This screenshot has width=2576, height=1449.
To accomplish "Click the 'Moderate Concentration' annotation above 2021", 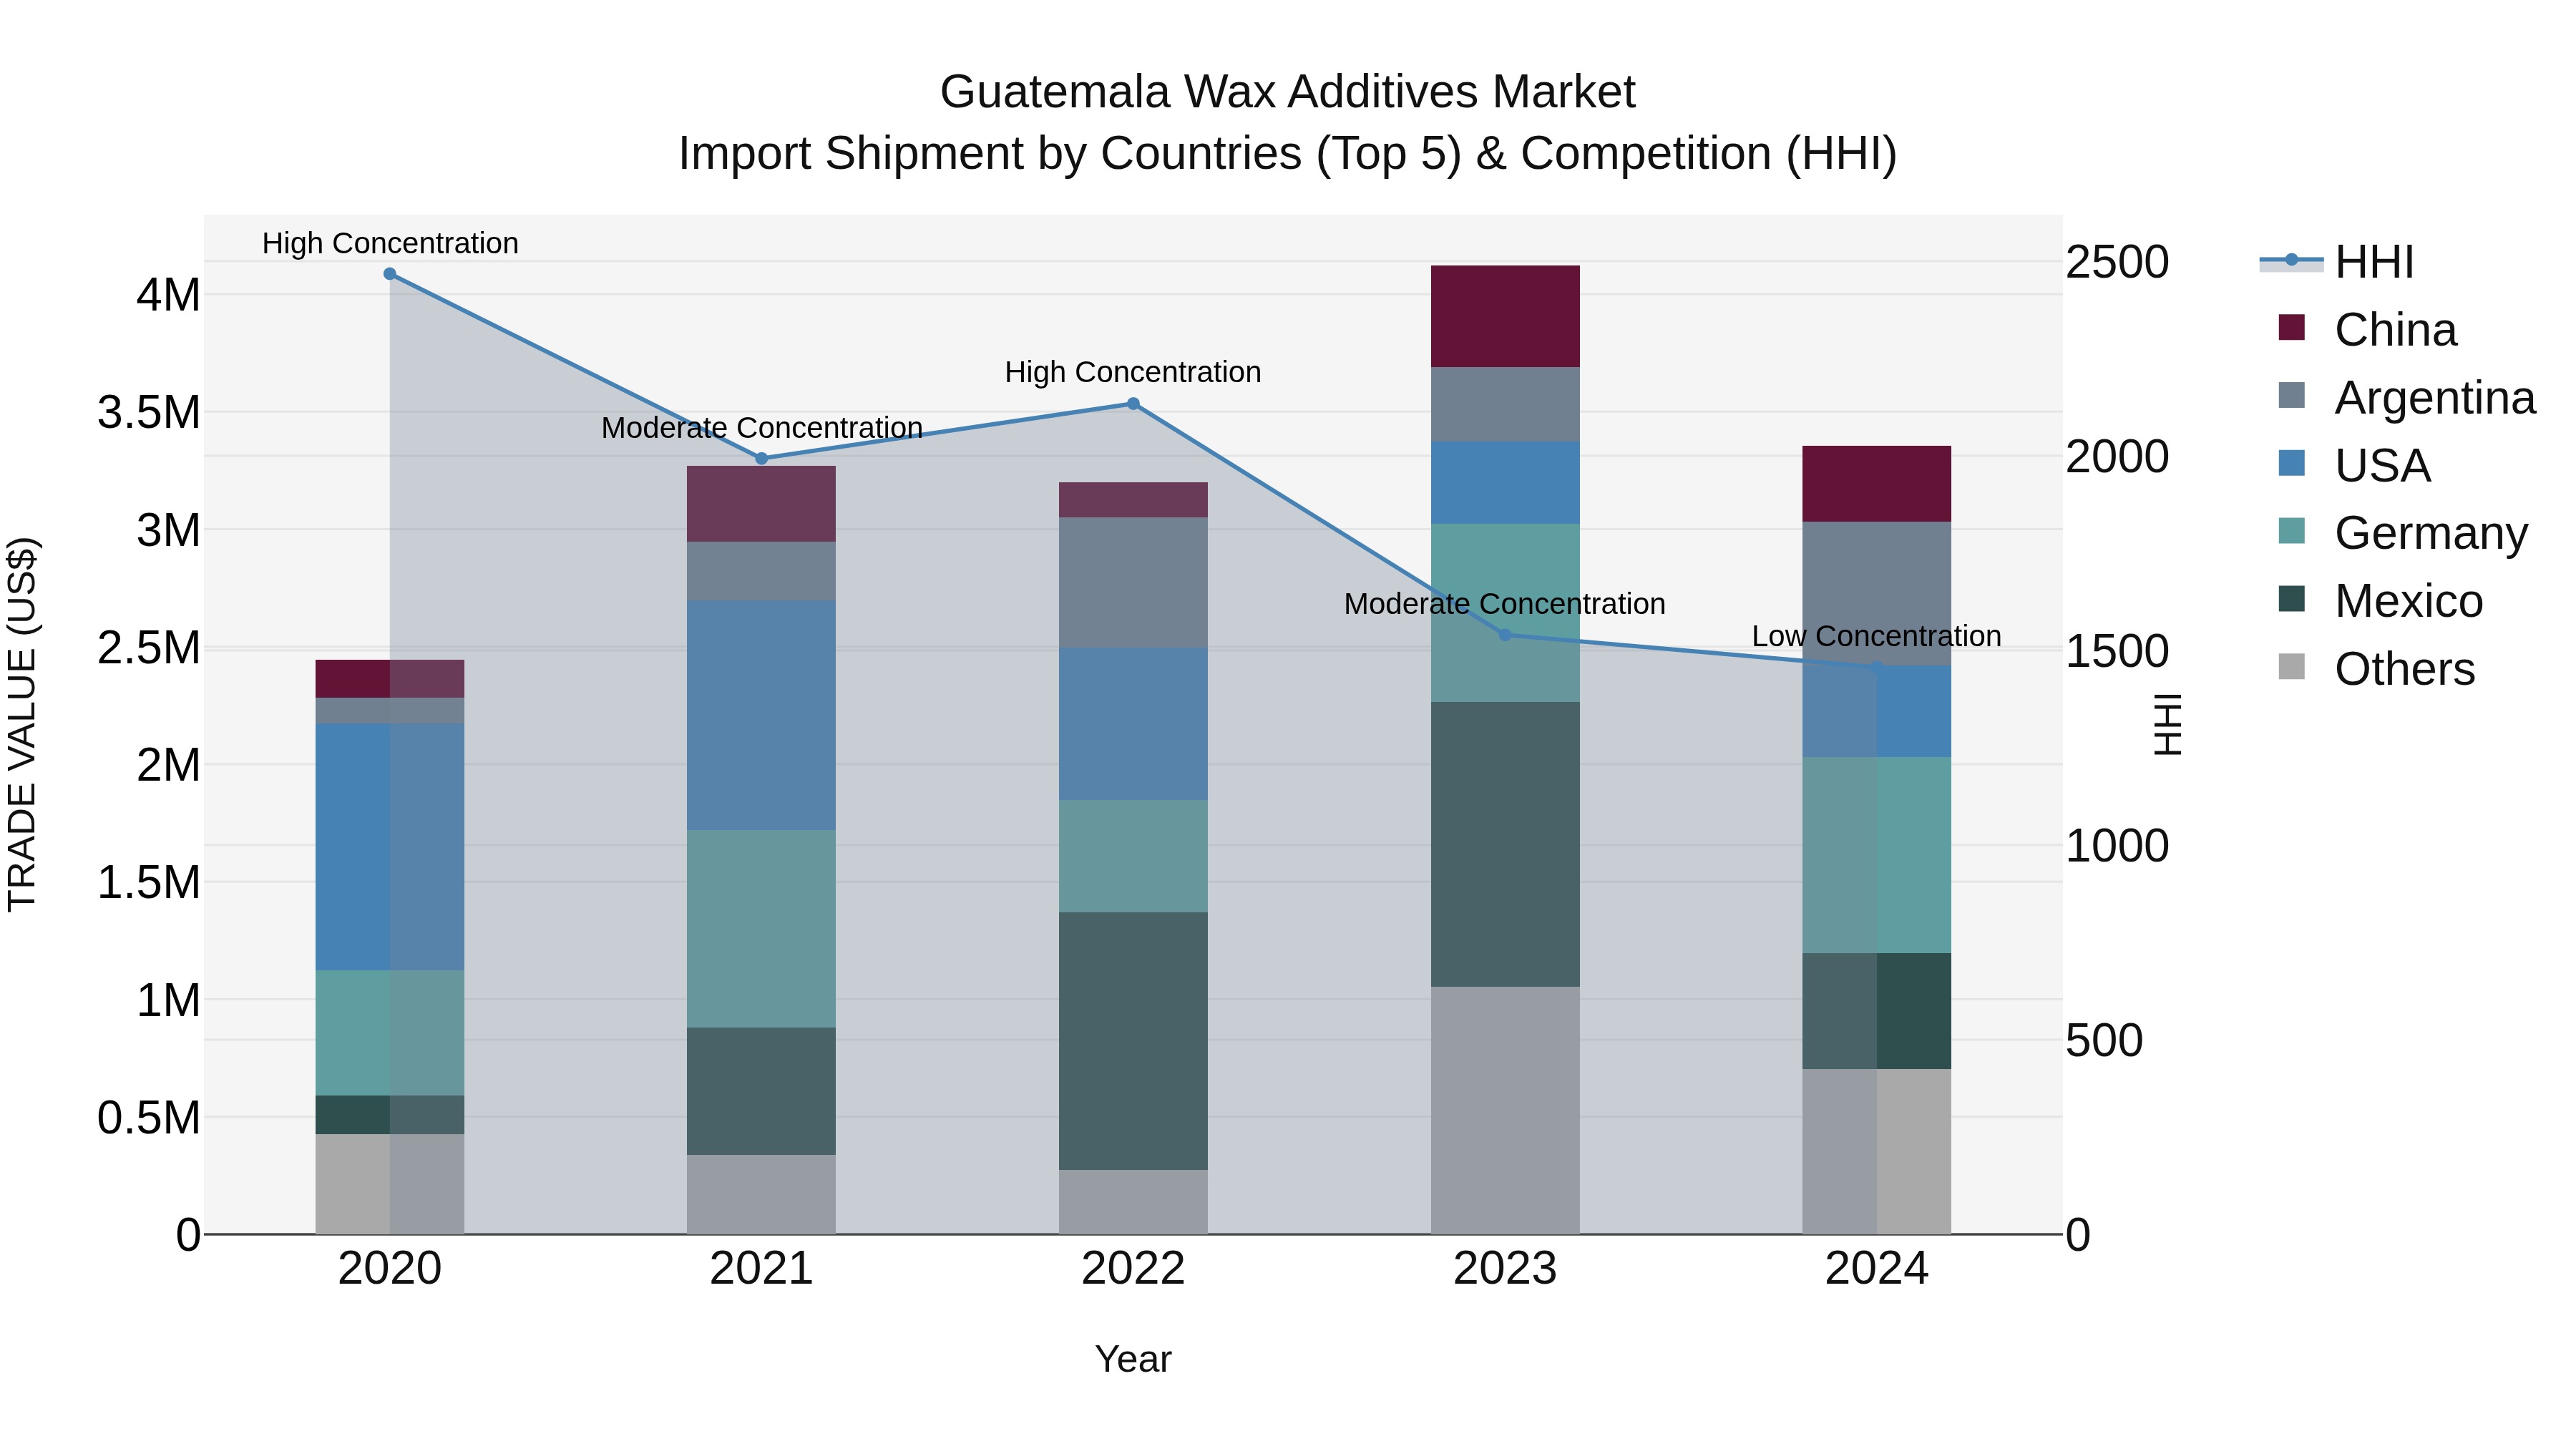I will tap(762, 428).
